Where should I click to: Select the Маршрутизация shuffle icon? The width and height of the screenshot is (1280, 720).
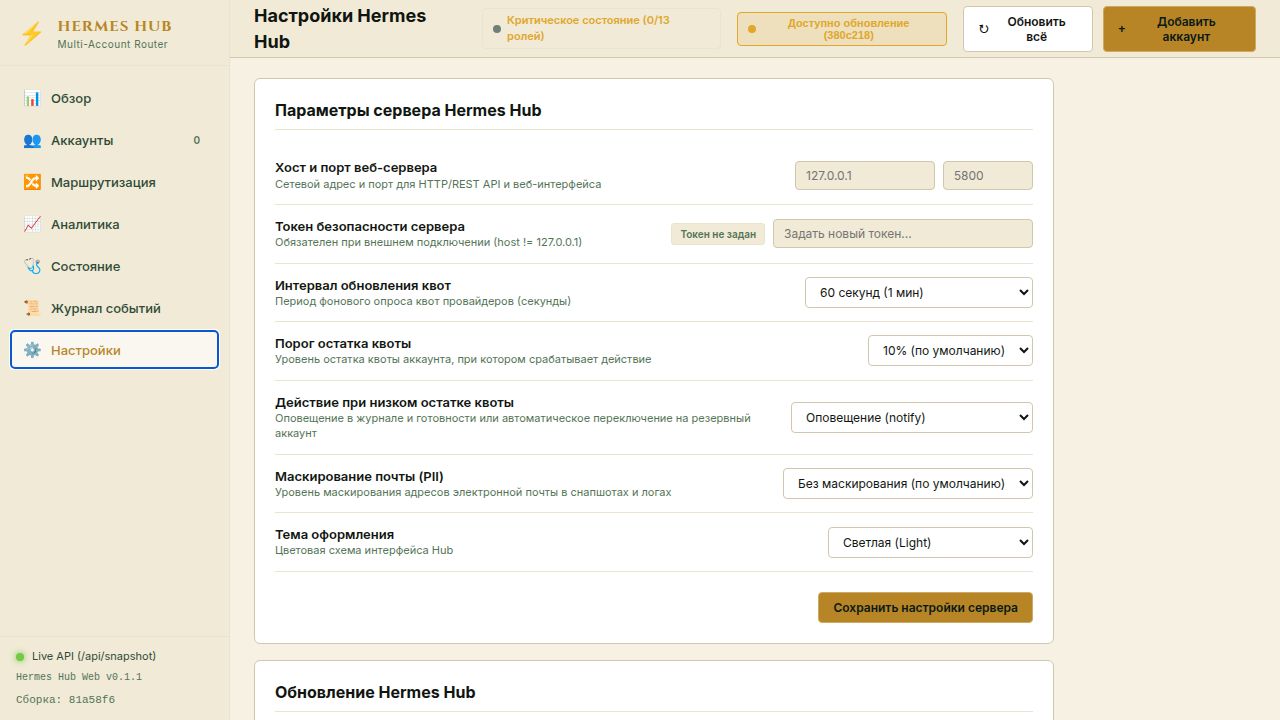[x=32, y=182]
